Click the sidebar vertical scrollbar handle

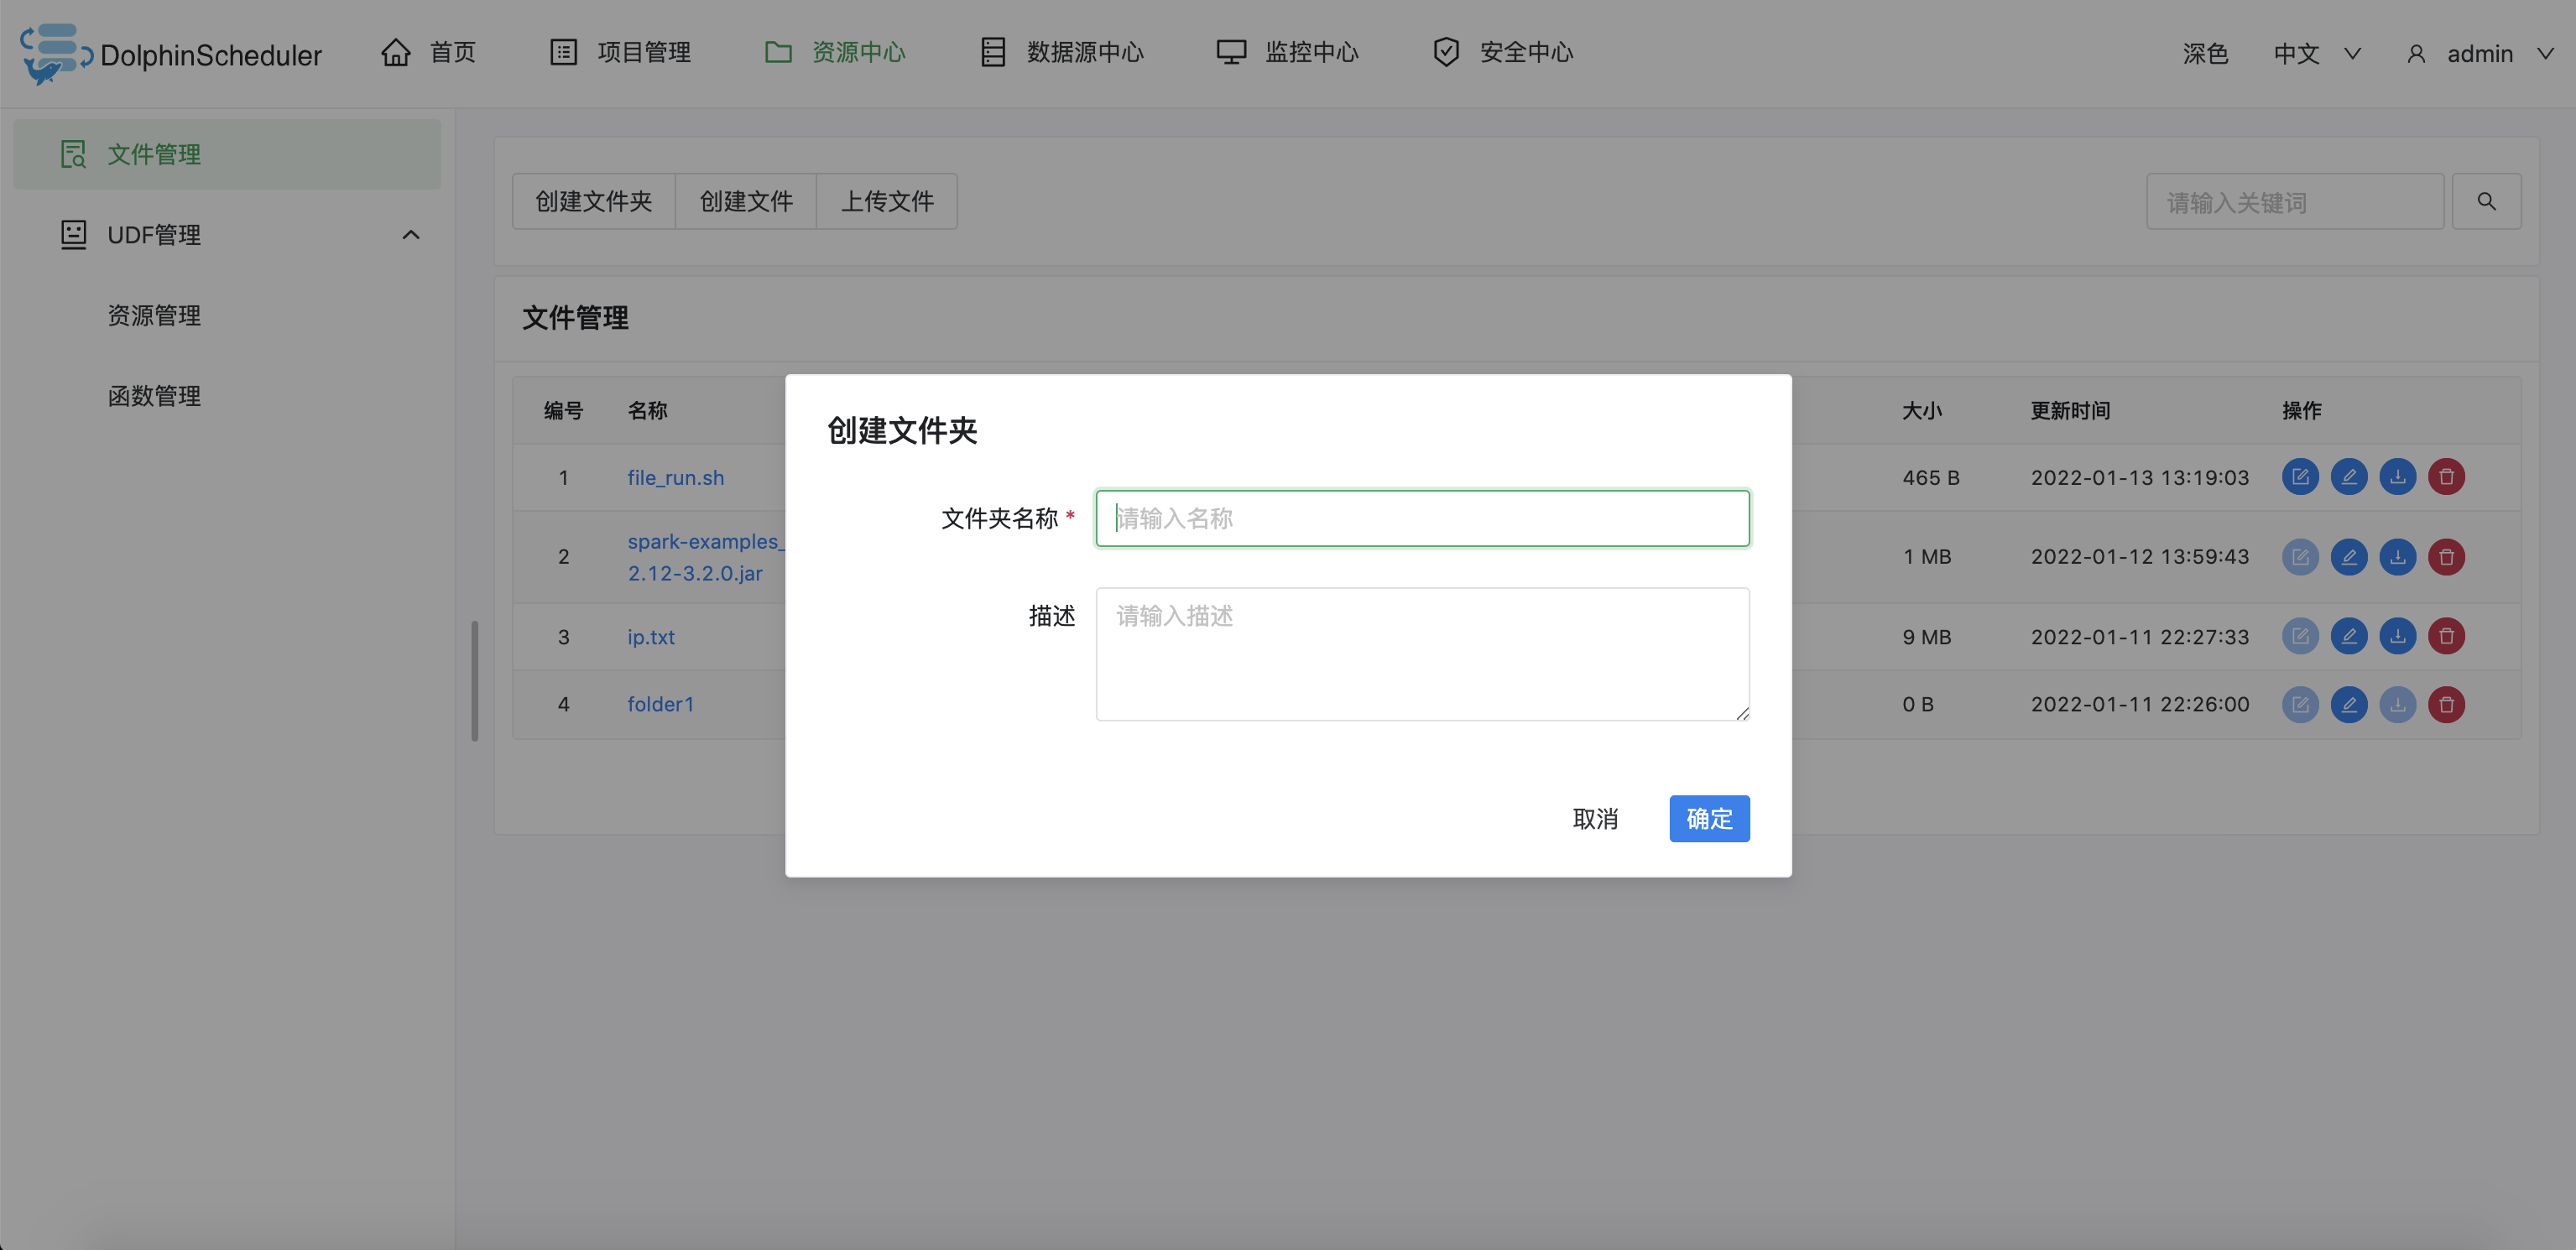pyautogui.click(x=475, y=680)
